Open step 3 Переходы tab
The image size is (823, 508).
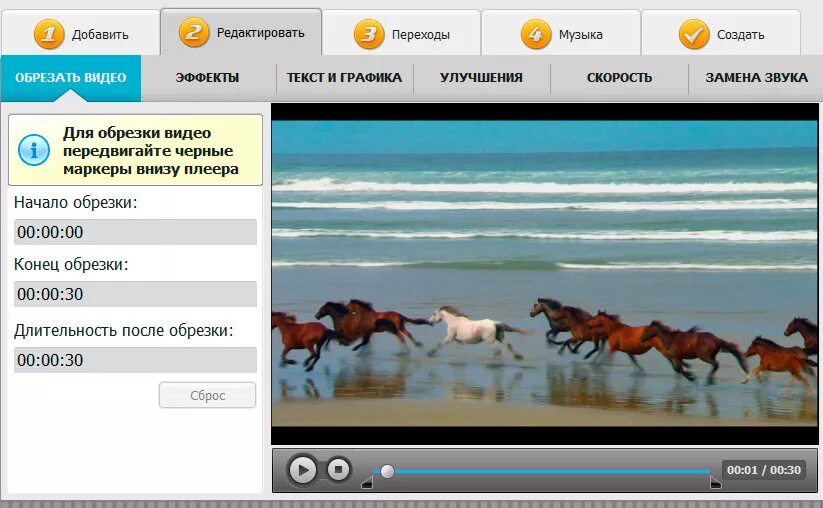pyautogui.click(x=402, y=33)
